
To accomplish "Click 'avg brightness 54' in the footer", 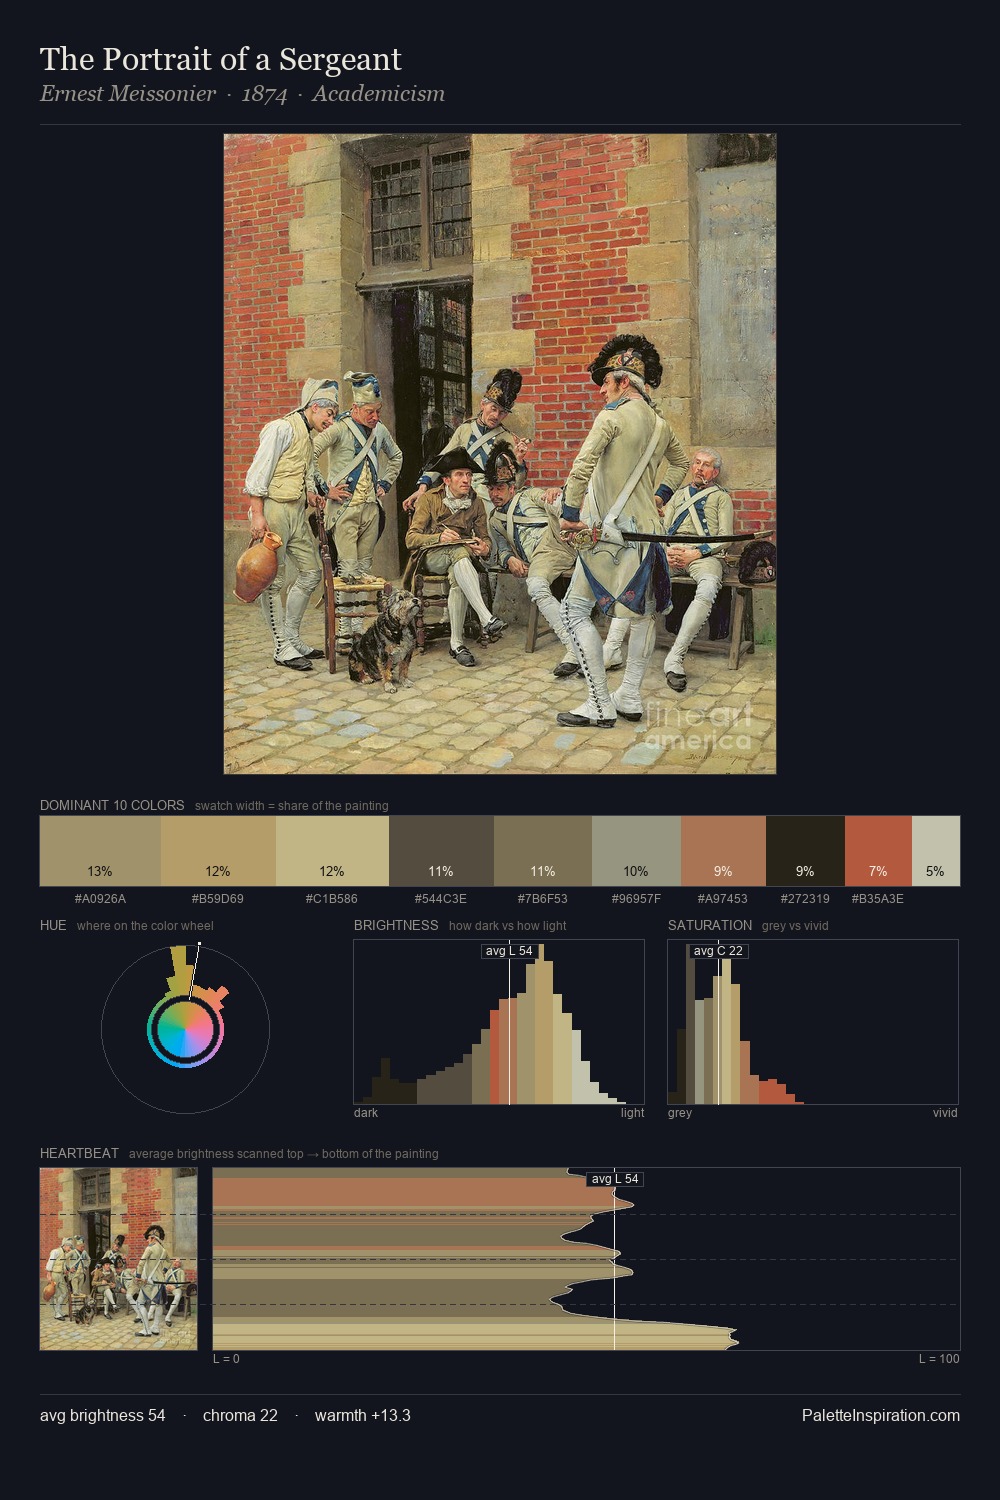I will (x=103, y=1416).
